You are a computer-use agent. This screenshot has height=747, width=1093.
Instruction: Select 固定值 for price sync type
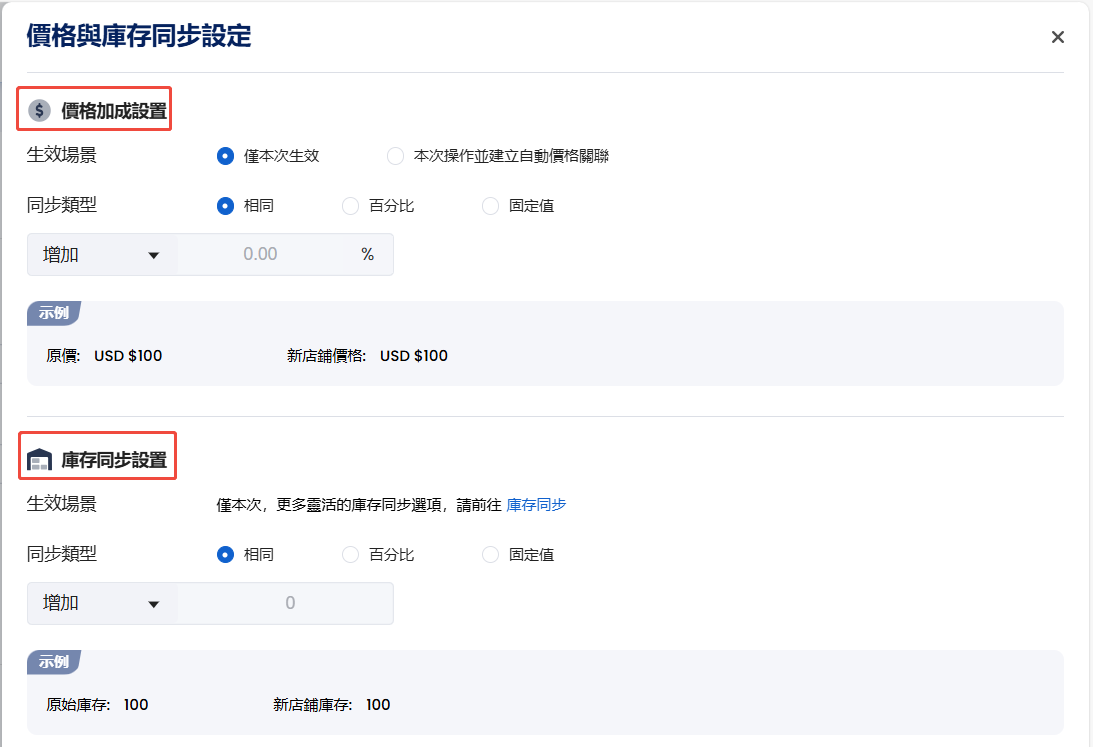(x=491, y=206)
